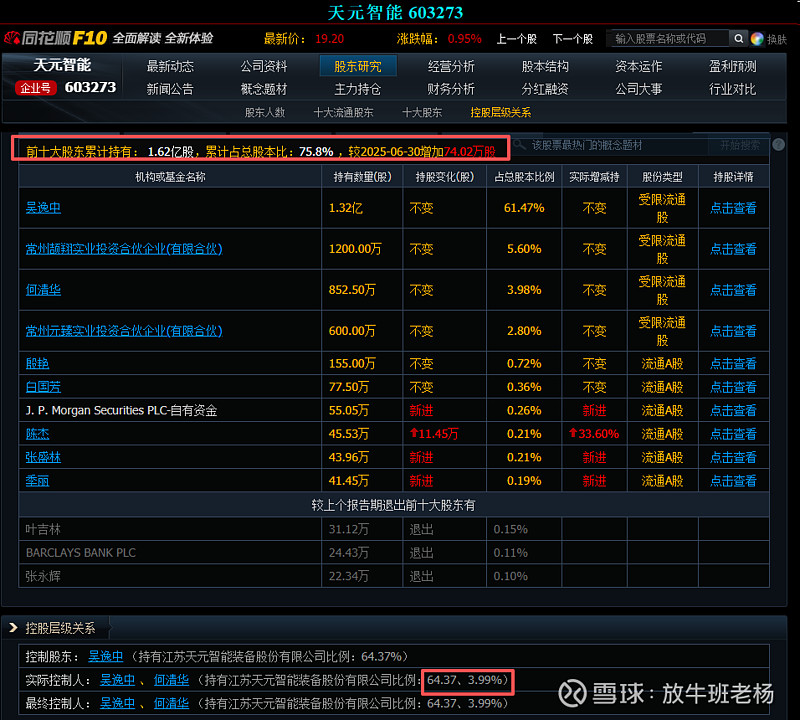Image resolution: width=800 pixels, height=720 pixels.
Task: Open the 盈利预测 tab
Action: [733, 66]
